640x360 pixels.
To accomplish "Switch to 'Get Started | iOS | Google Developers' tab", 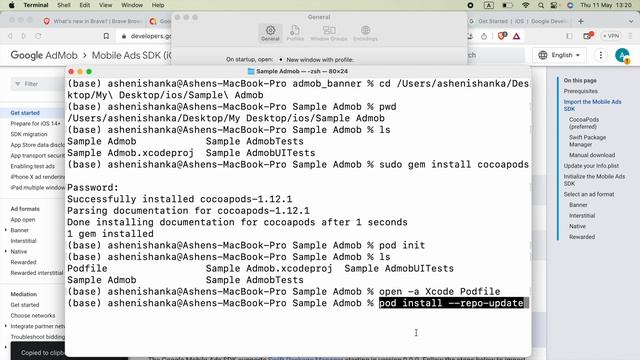I will click(518, 21).
